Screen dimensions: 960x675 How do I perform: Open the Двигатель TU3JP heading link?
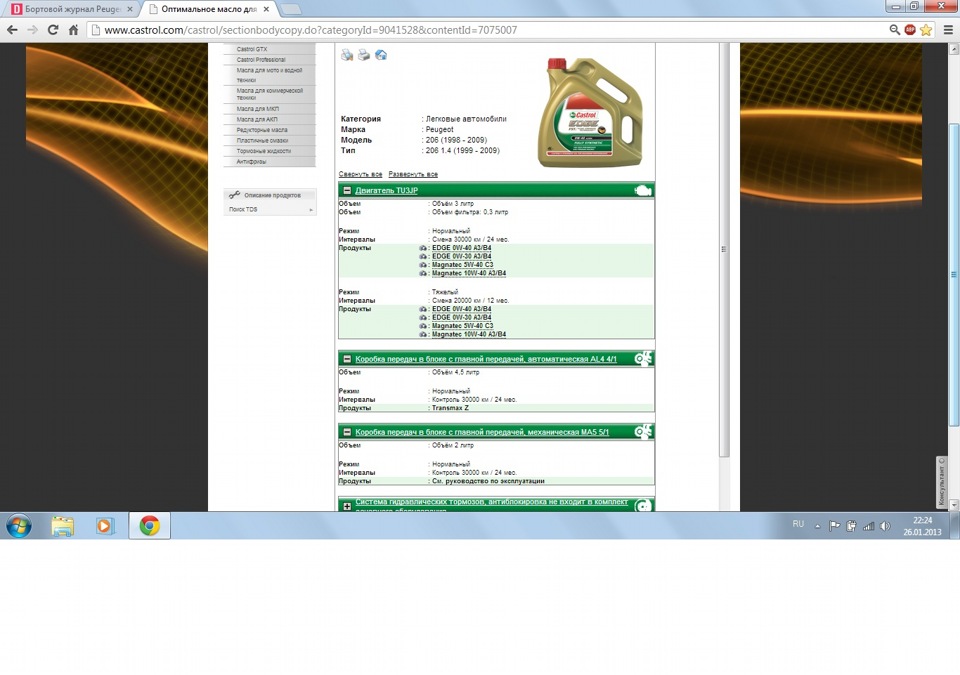386,190
